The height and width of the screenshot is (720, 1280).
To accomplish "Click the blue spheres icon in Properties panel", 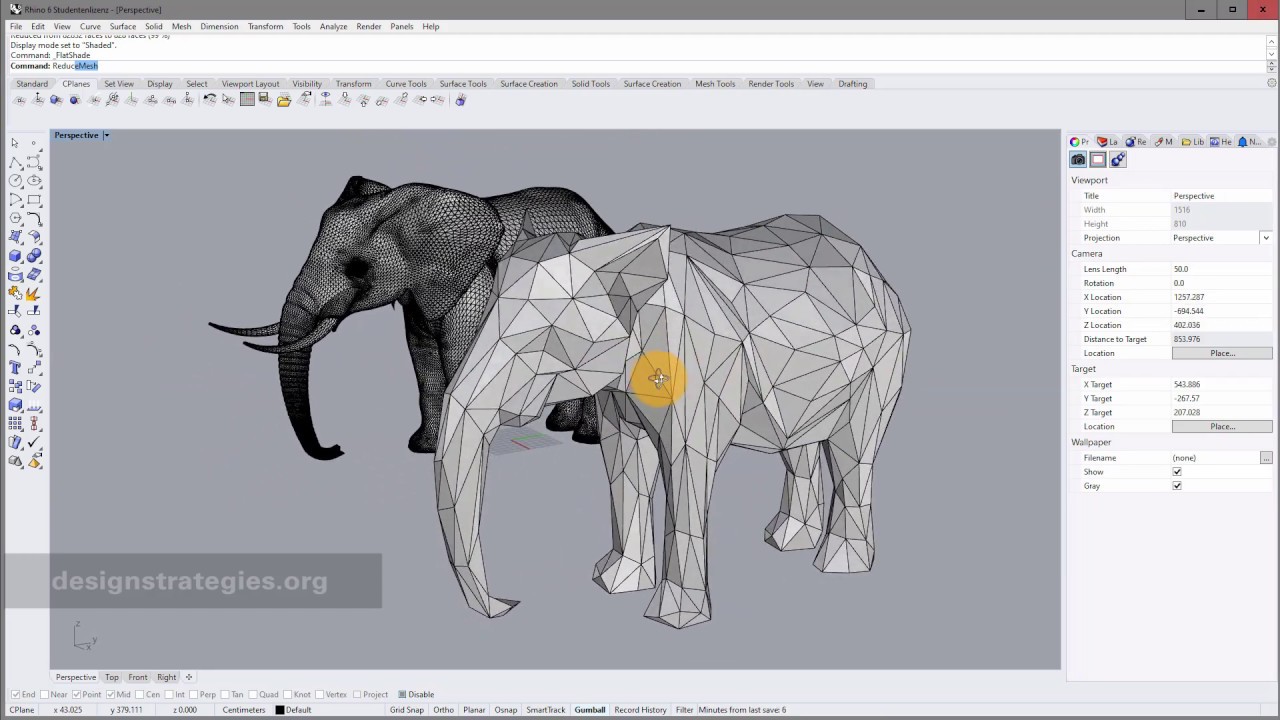I will click(x=1118, y=160).
